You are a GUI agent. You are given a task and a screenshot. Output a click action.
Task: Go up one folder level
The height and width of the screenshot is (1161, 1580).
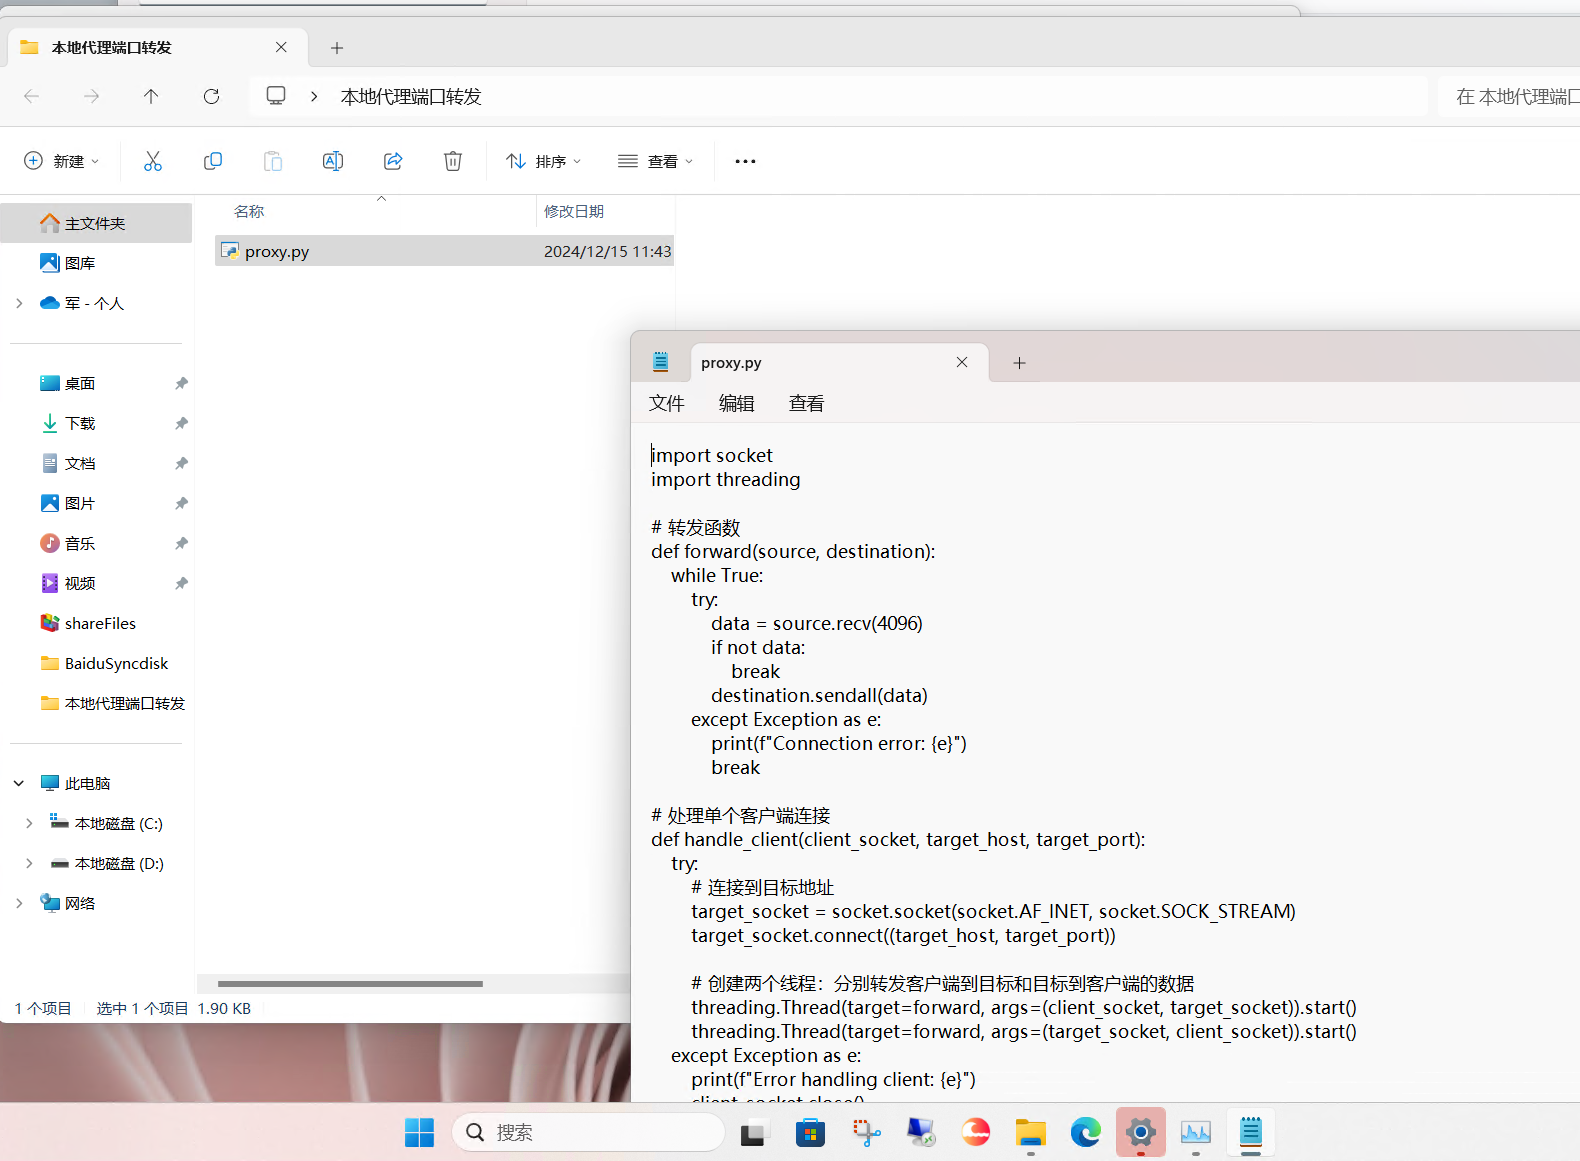tap(151, 96)
